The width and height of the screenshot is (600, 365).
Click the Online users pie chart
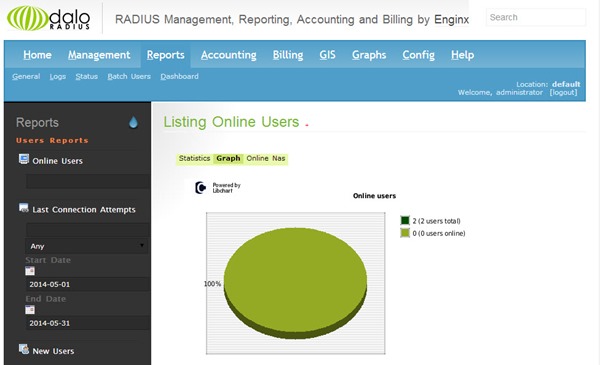pos(295,283)
